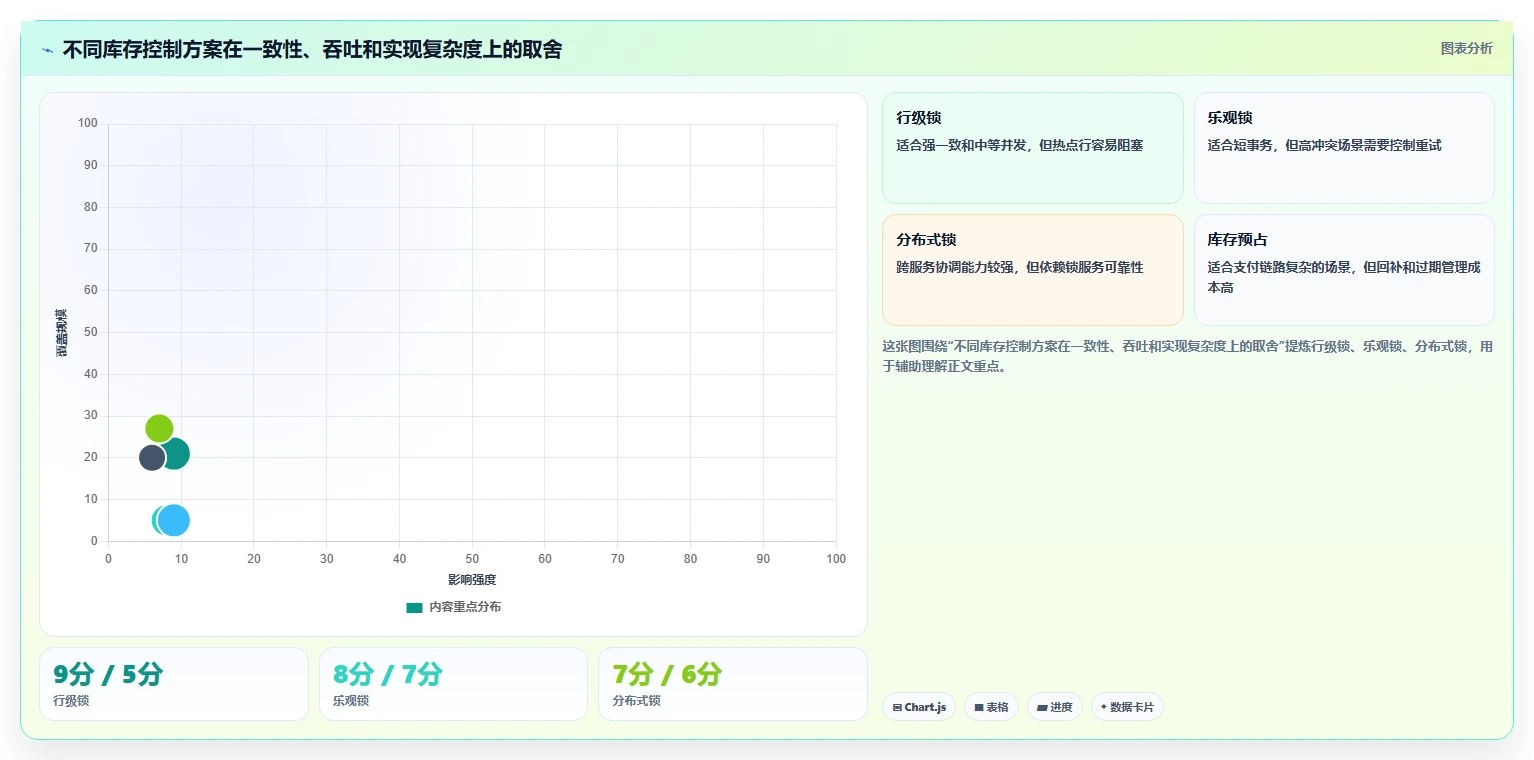1534x760 pixels.
Task: Click the sparkle icon in 数据卡片 tag
Action: tap(1104, 706)
